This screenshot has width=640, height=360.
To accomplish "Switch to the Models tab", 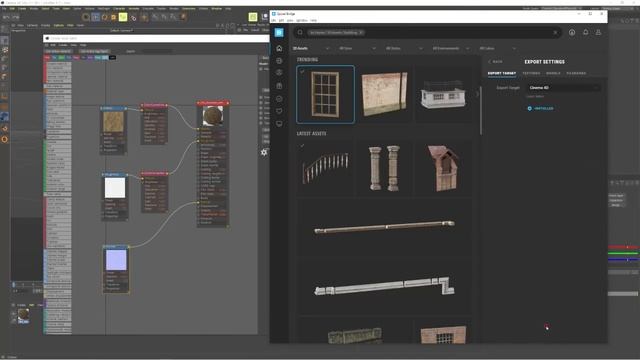I will point(553,73).
